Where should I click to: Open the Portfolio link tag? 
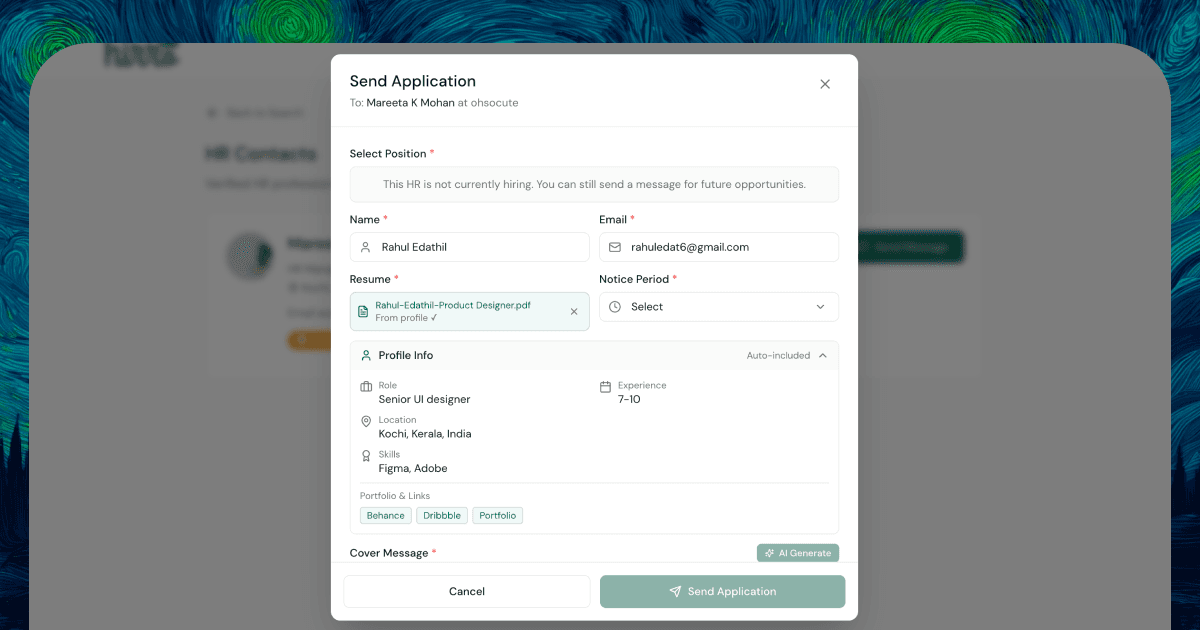coord(498,516)
